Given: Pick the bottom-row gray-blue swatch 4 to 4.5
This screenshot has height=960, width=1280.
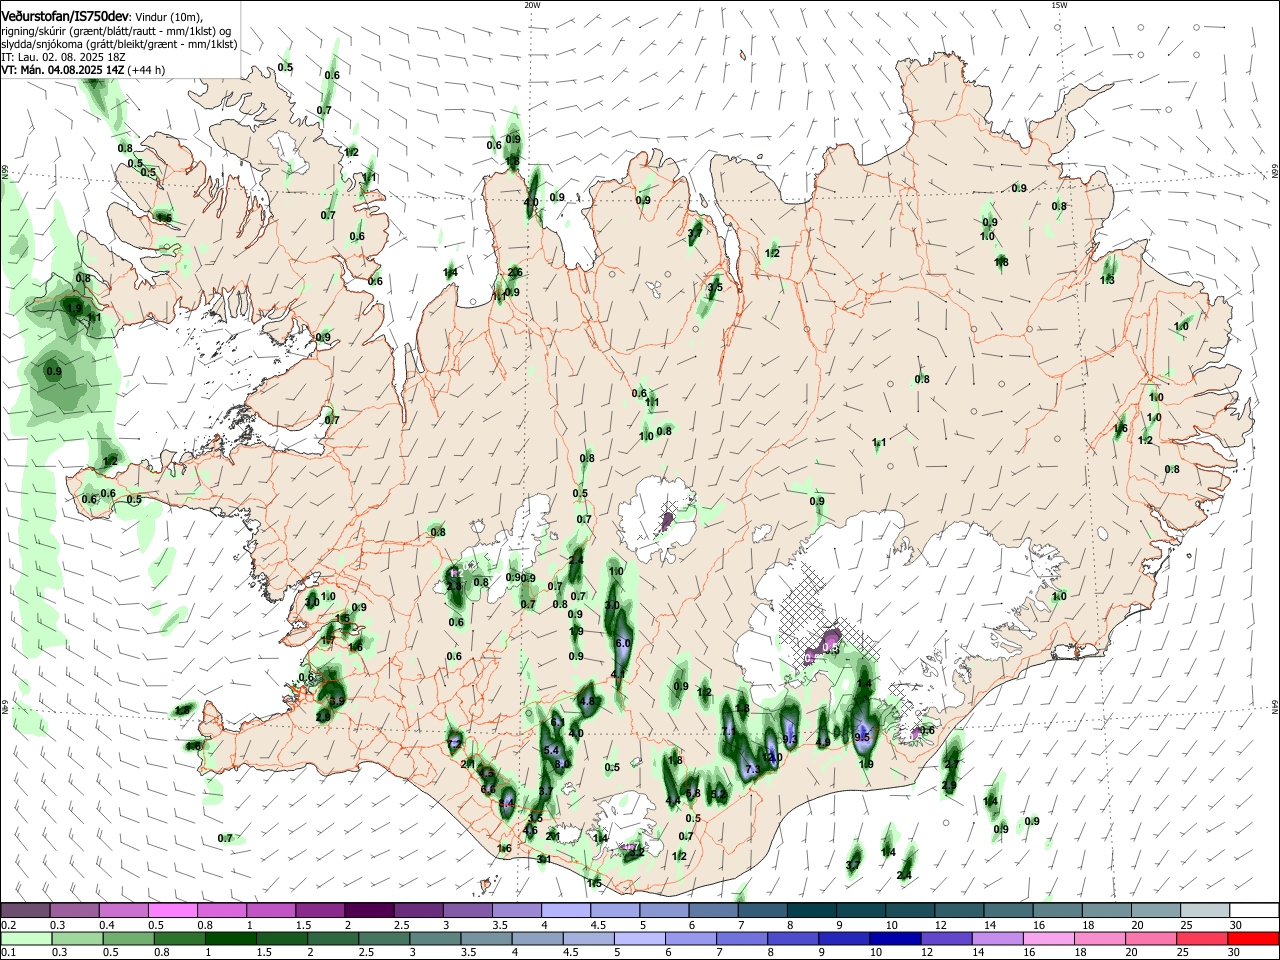Looking at the screenshot, I should tap(538, 938).
